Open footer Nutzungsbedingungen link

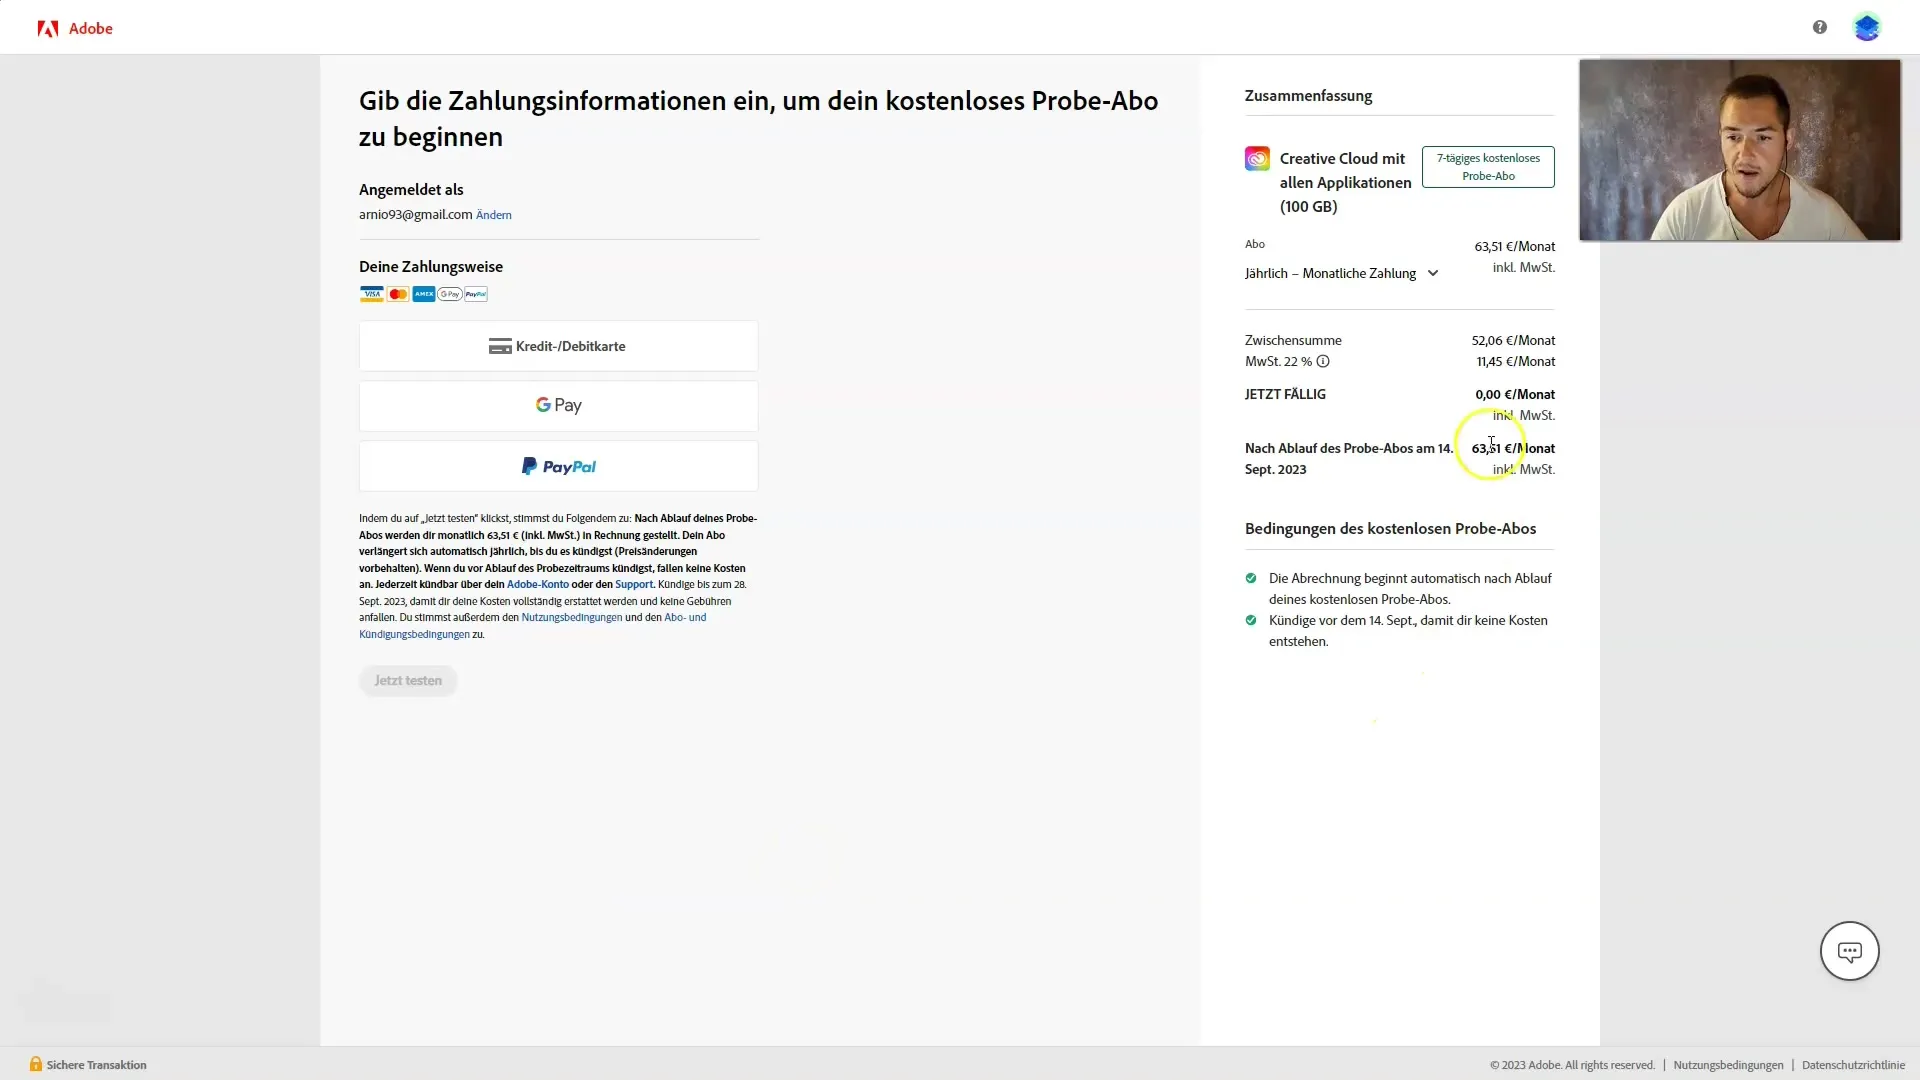[1728, 1065]
